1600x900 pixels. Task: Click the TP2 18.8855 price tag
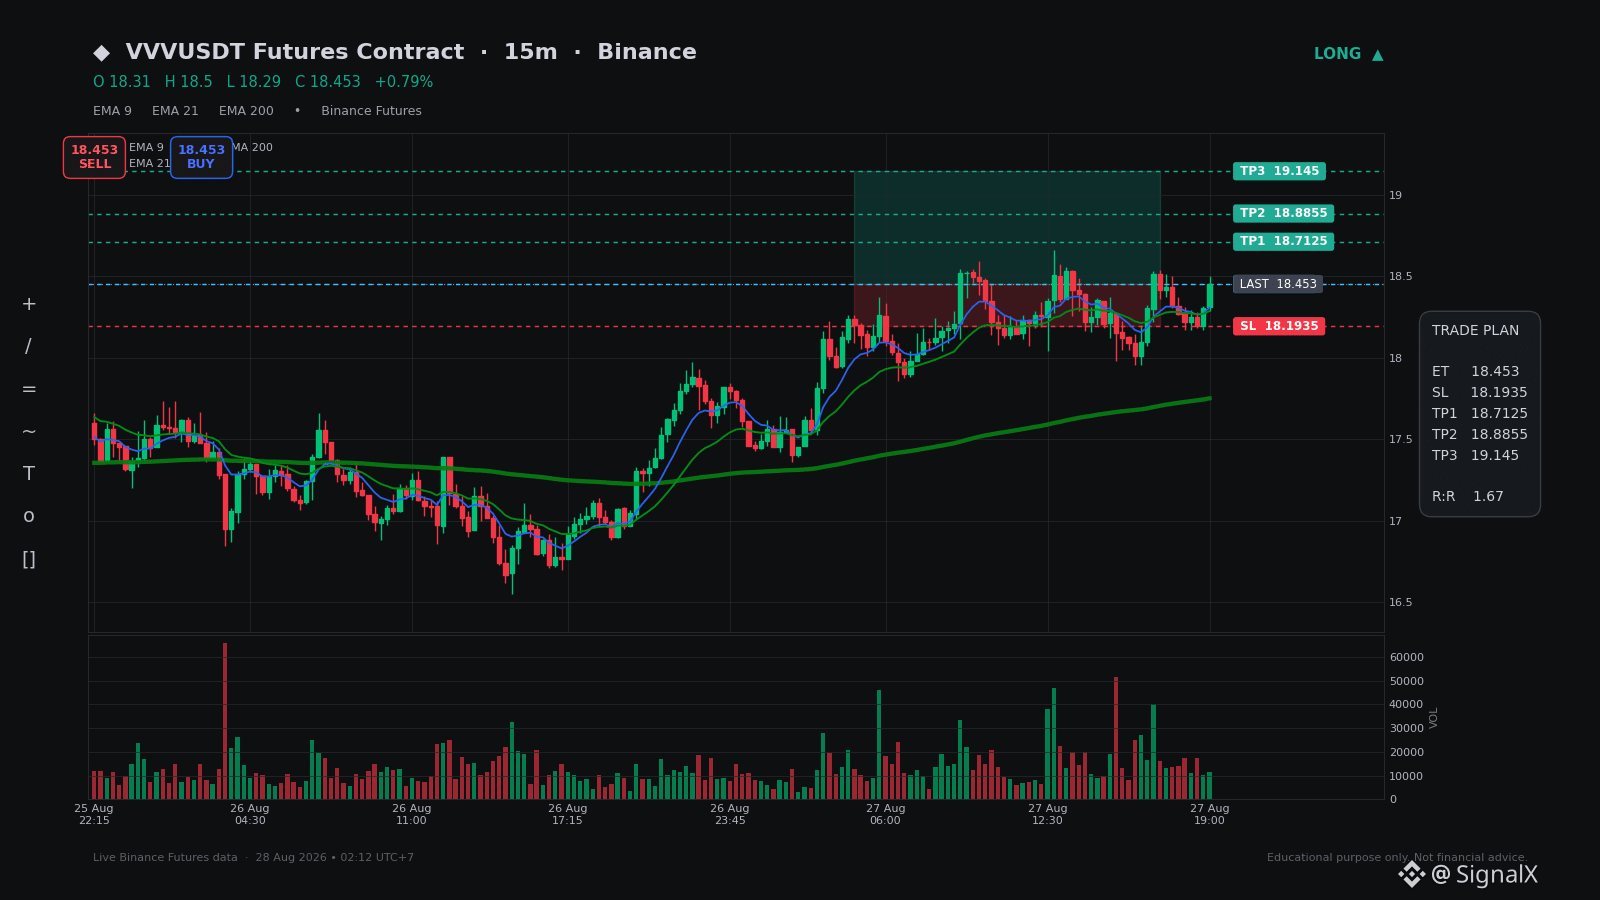[1283, 213]
